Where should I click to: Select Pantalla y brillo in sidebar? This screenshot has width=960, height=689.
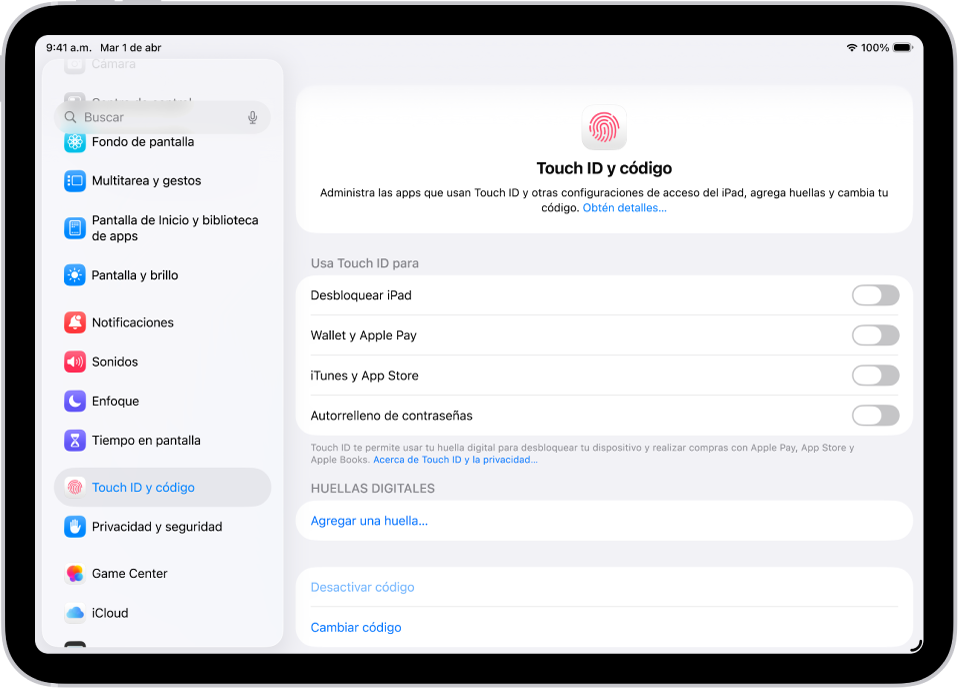(162, 276)
